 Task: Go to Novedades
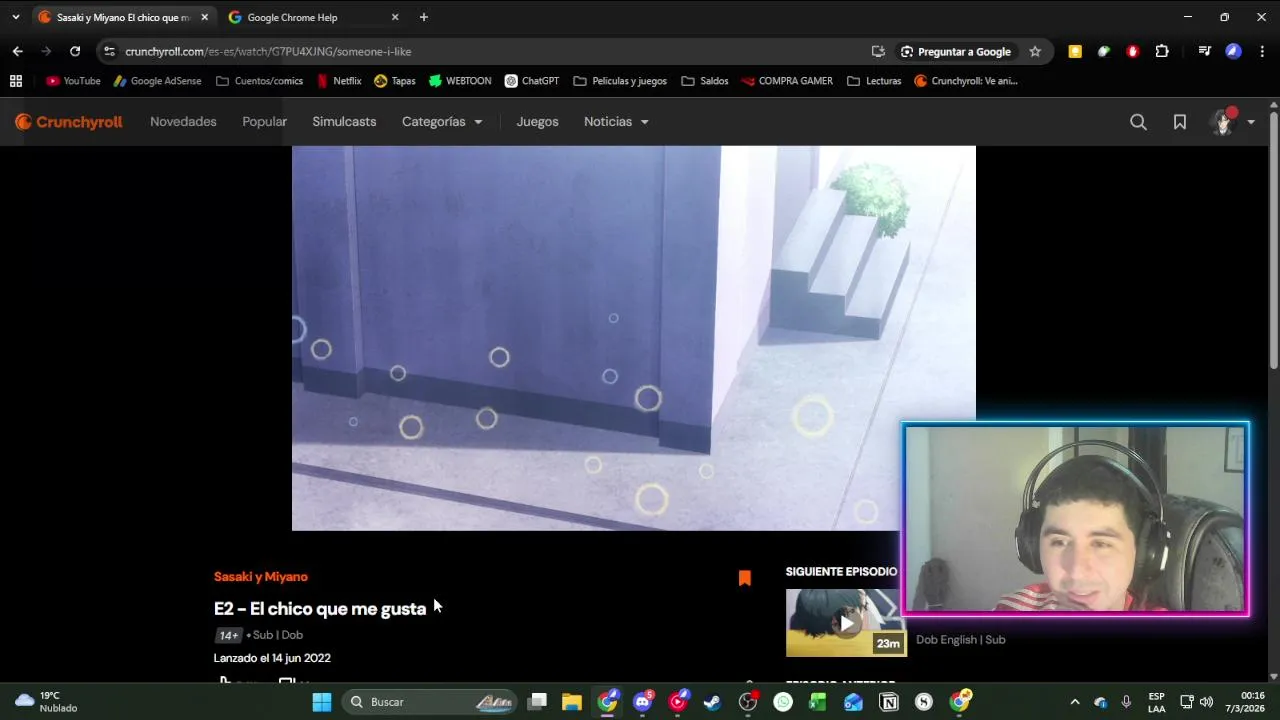point(183,122)
